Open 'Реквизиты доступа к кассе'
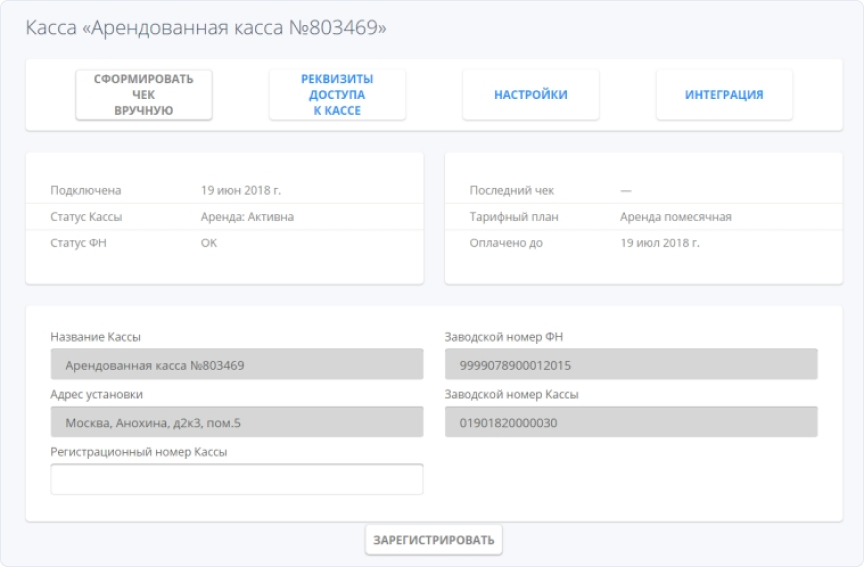The image size is (864, 567). (337, 95)
